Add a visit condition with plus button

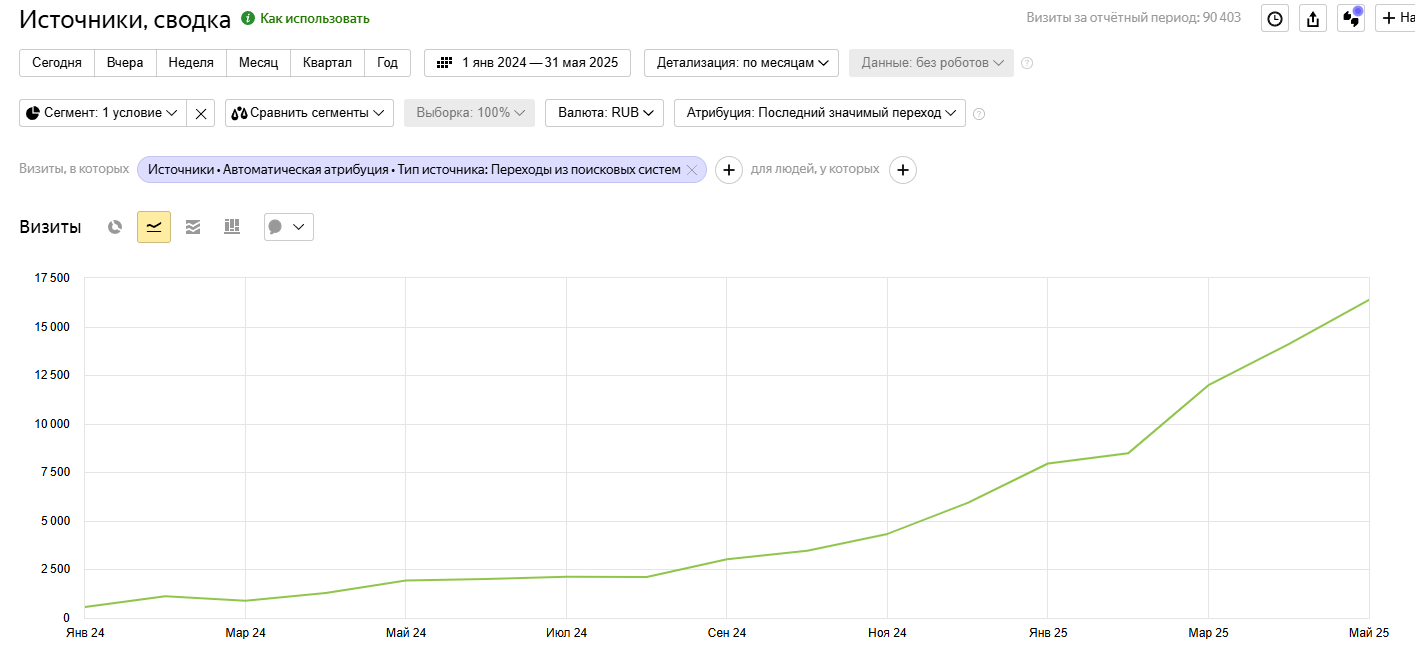pyautogui.click(x=729, y=170)
